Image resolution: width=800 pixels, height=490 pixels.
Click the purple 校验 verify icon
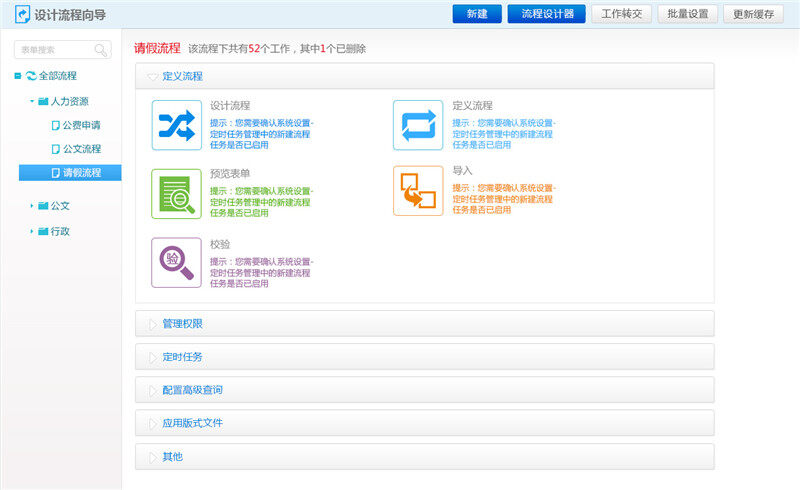coord(176,262)
